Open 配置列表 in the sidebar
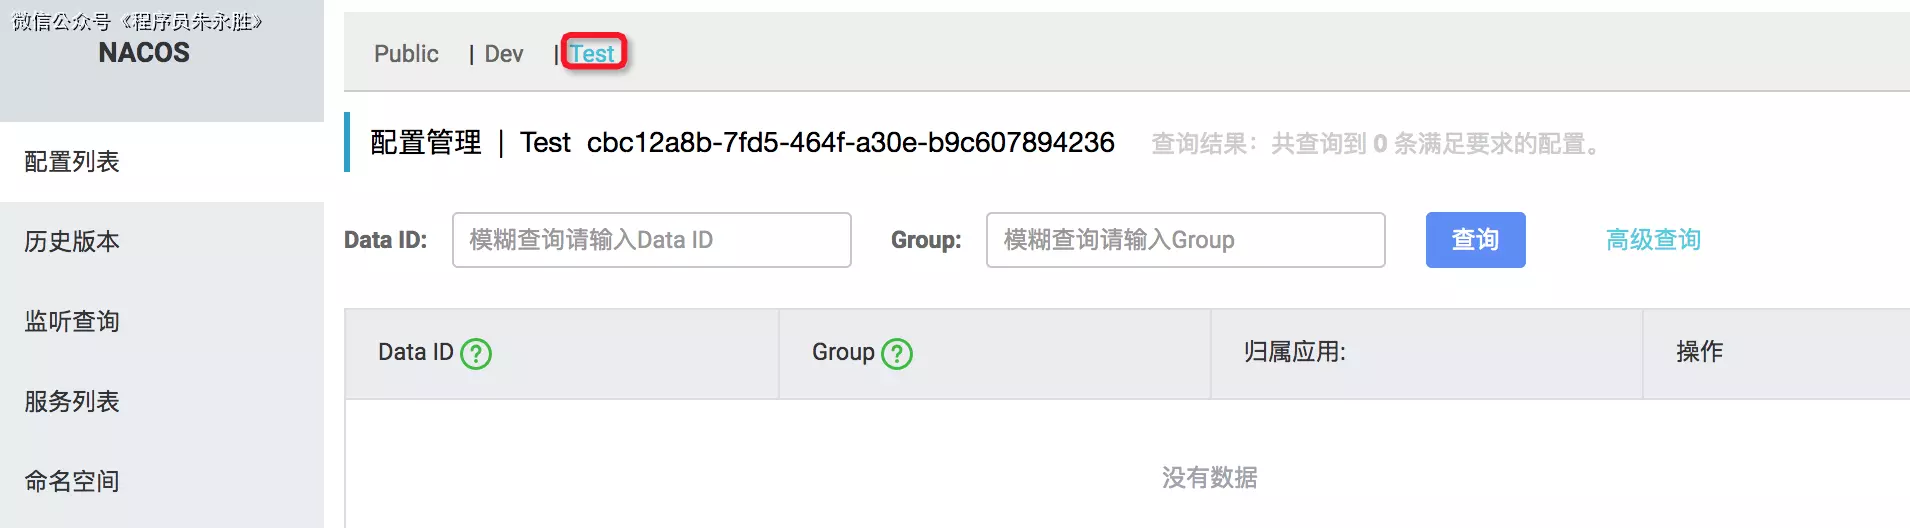This screenshot has width=1910, height=528. (72, 162)
